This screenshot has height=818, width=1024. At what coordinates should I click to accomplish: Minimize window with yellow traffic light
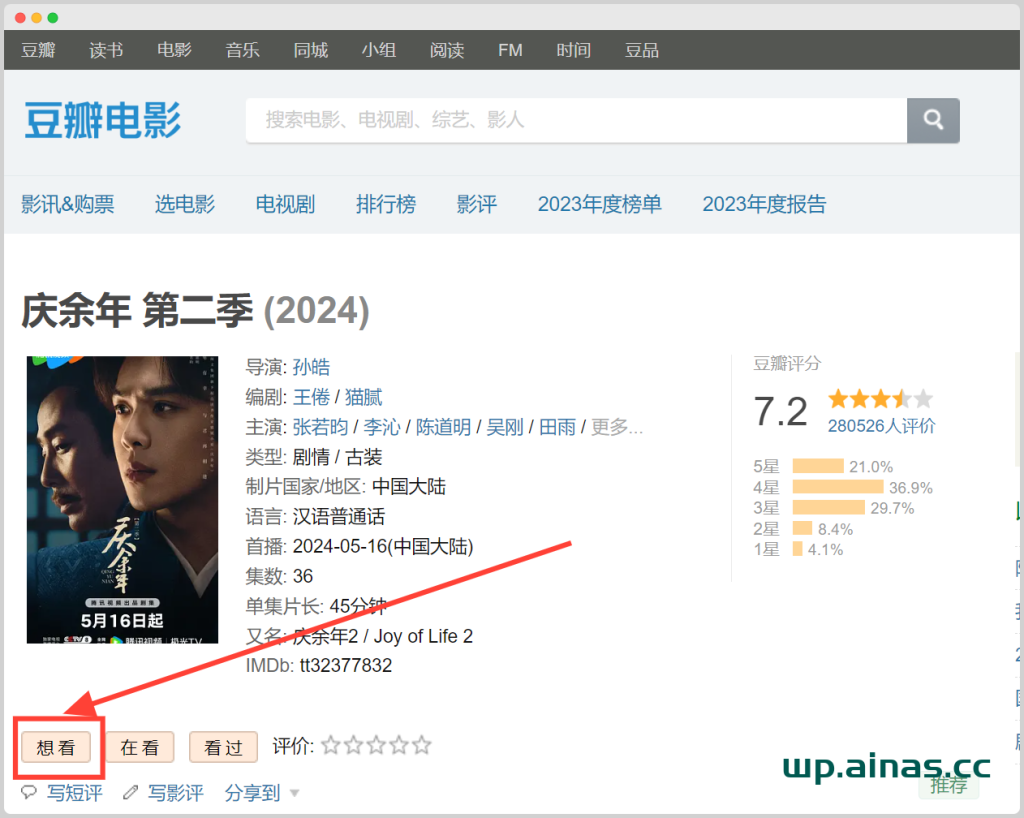(x=37, y=18)
